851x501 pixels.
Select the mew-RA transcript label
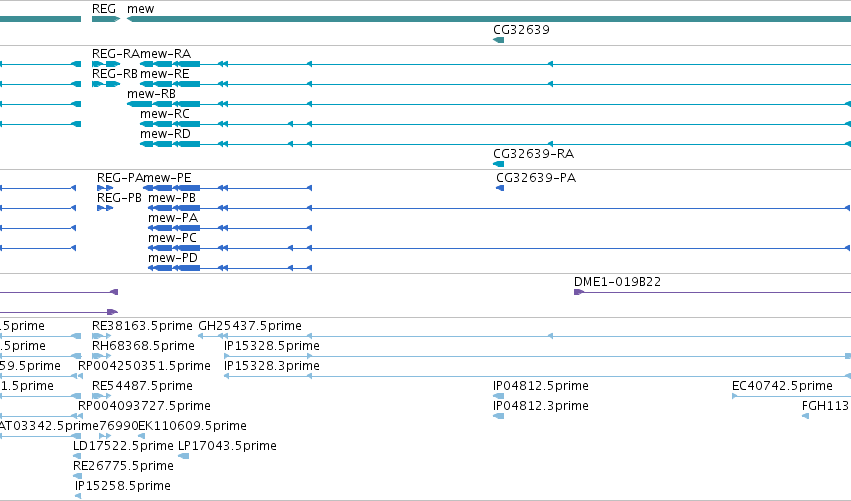(x=166, y=54)
